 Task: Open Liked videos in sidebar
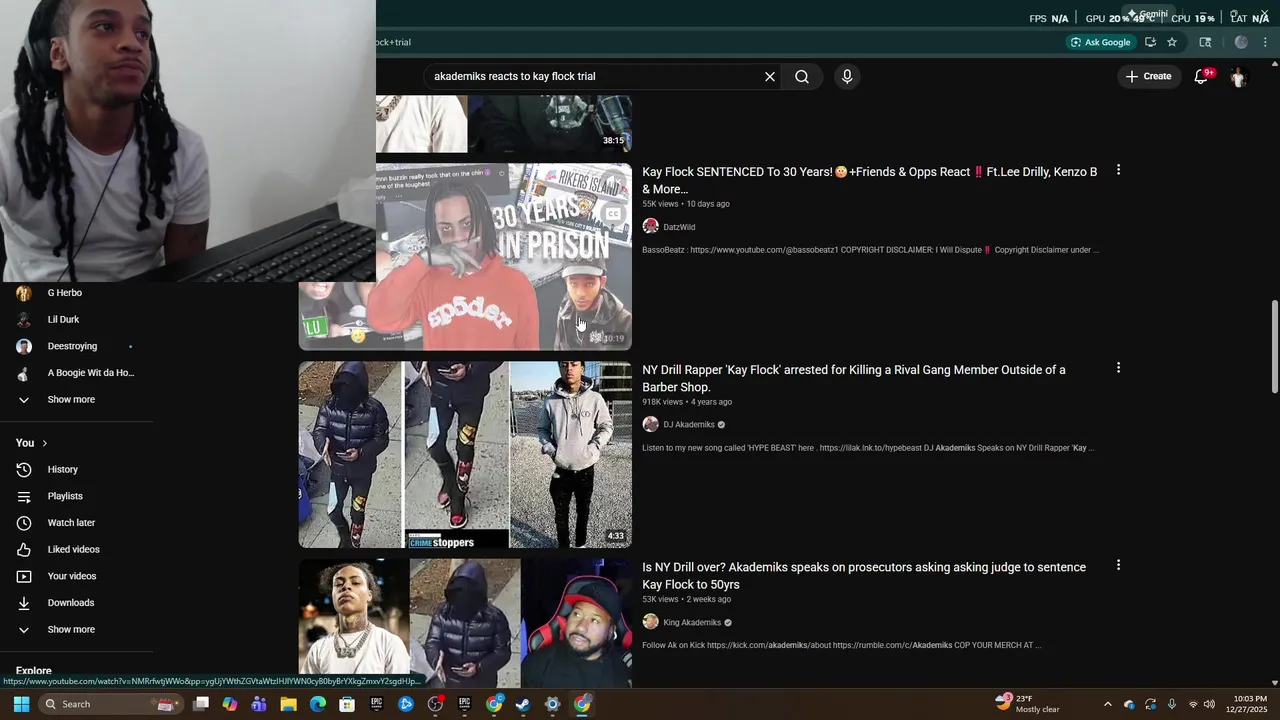pyautogui.click(x=75, y=550)
